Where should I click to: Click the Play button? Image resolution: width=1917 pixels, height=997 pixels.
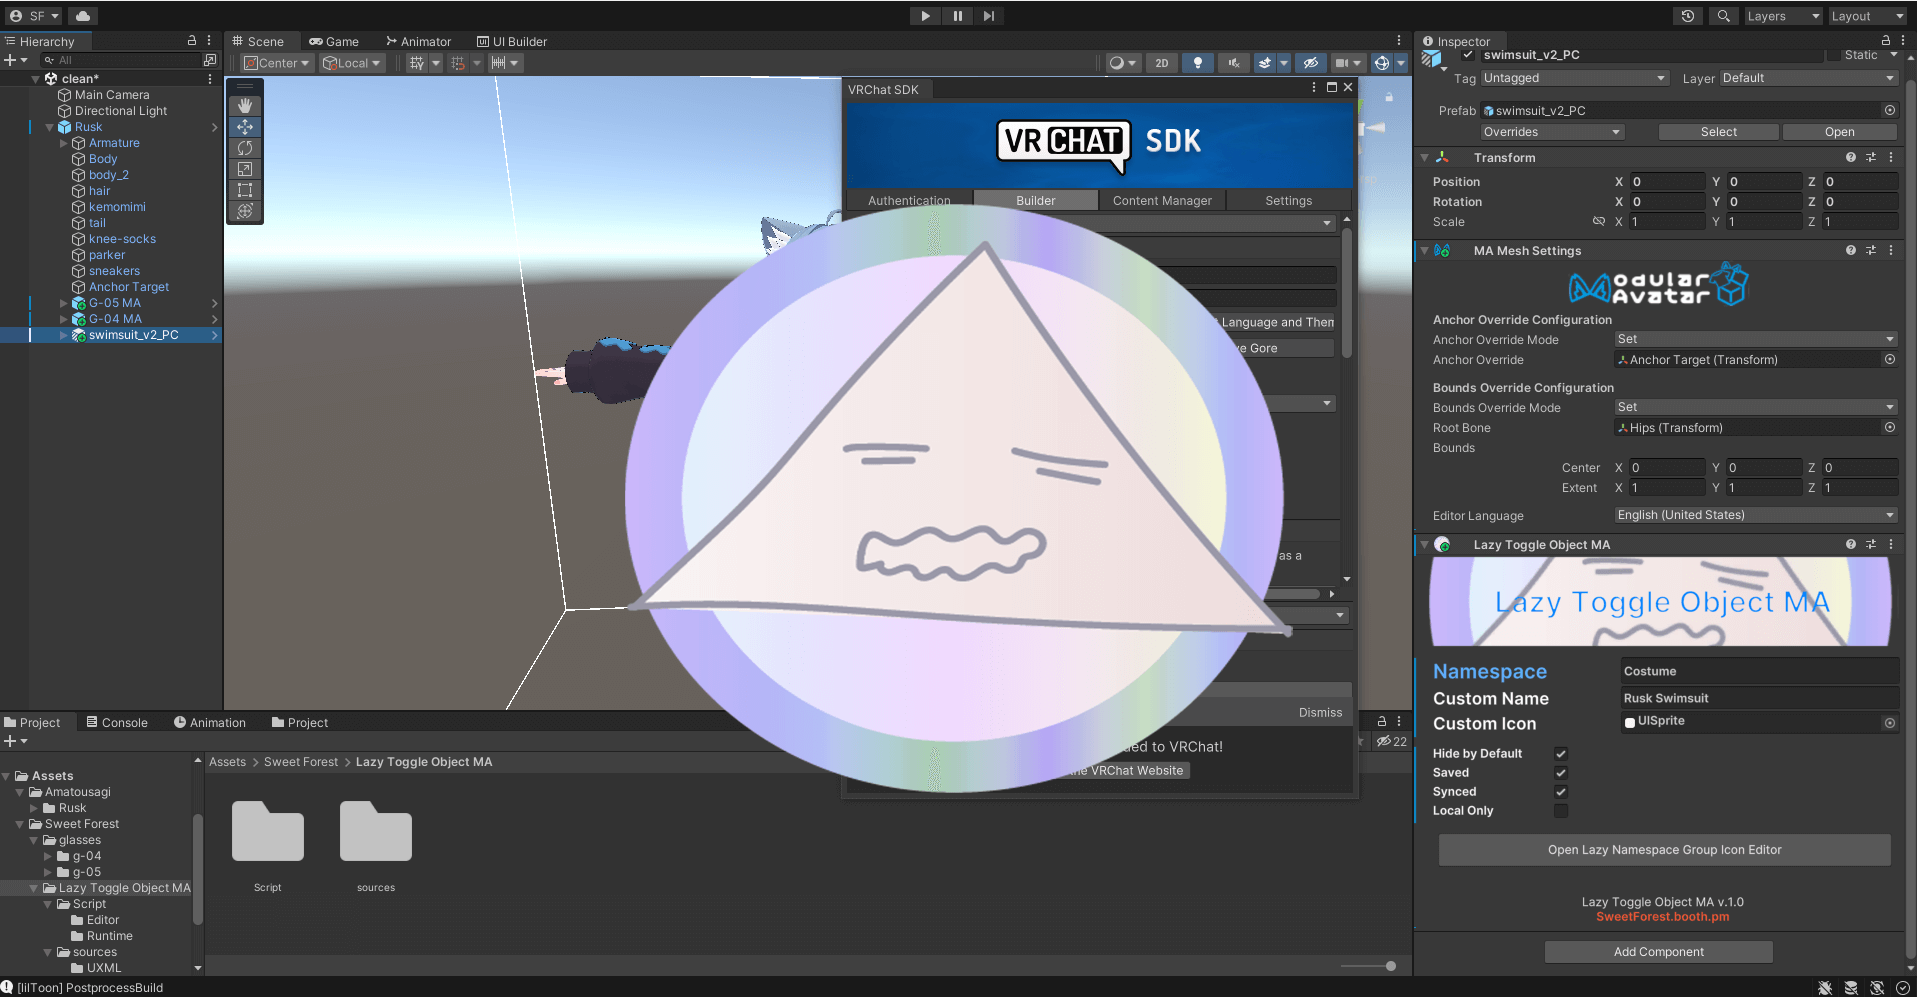(x=925, y=16)
